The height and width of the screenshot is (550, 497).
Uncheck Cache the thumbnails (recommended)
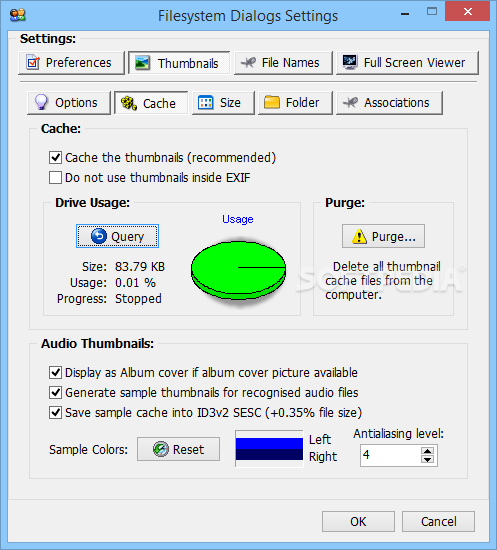(55, 157)
